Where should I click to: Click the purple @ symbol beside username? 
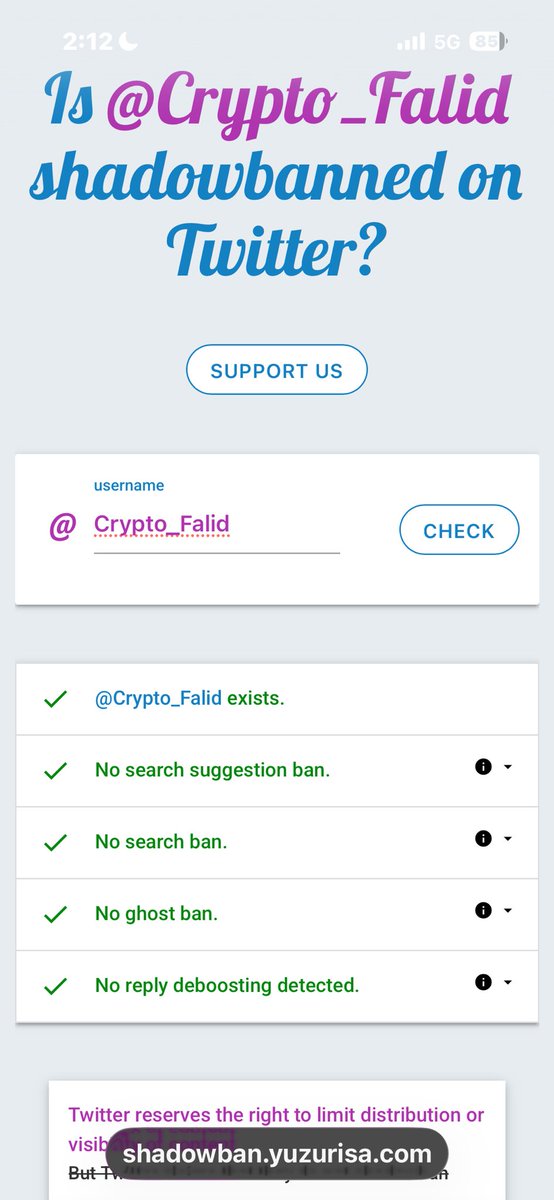point(62,526)
